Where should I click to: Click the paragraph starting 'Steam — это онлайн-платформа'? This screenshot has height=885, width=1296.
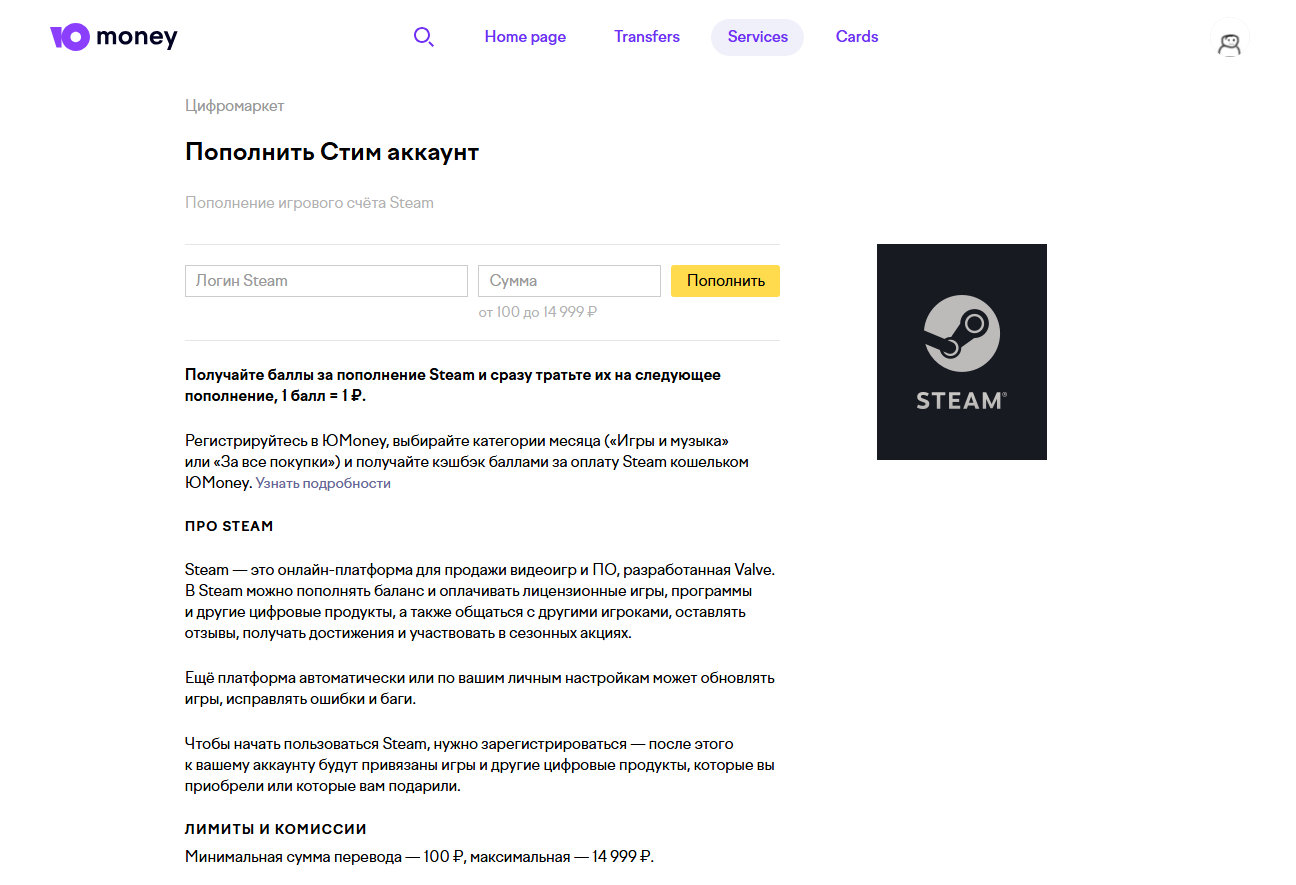point(480,601)
